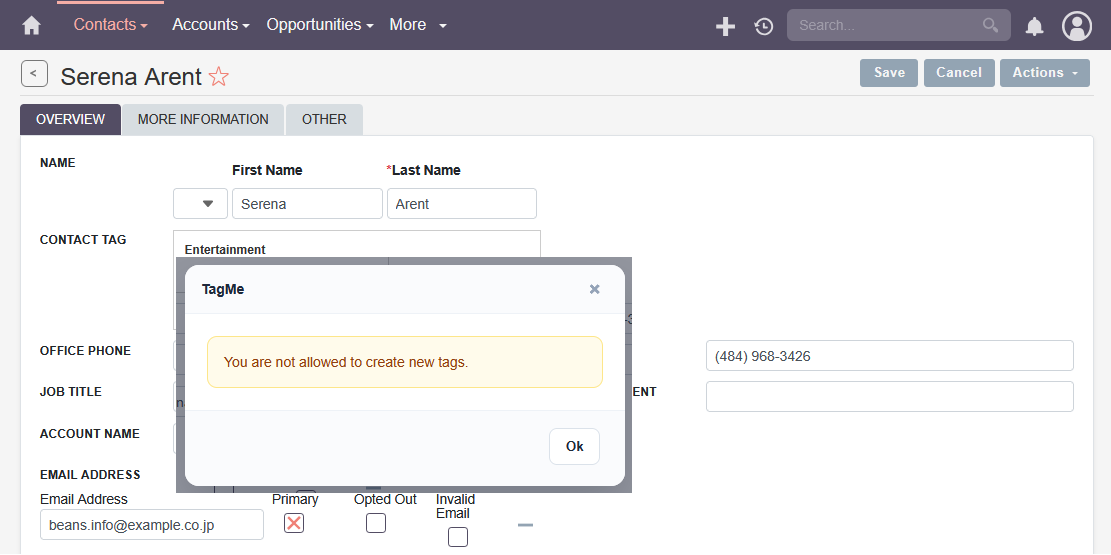The height and width of the screenshot is (555, 1111).
Task: Click the back arrow beside contact name
Action: pos(34,74)
